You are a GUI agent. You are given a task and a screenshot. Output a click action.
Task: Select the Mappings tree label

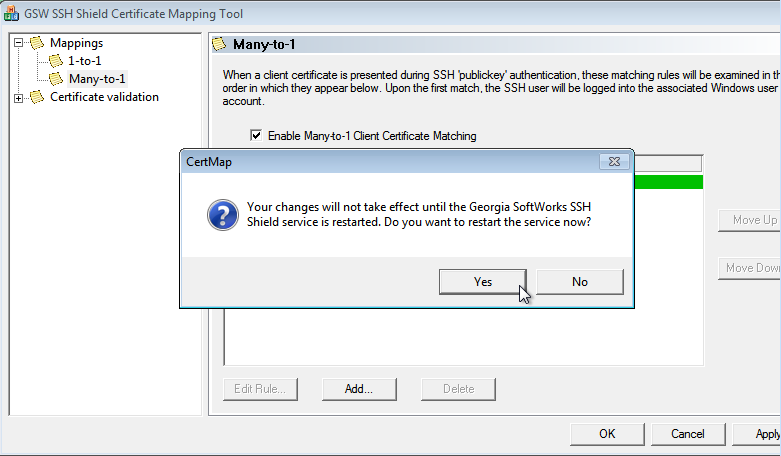pyautogui.click(x=77, y=43)
